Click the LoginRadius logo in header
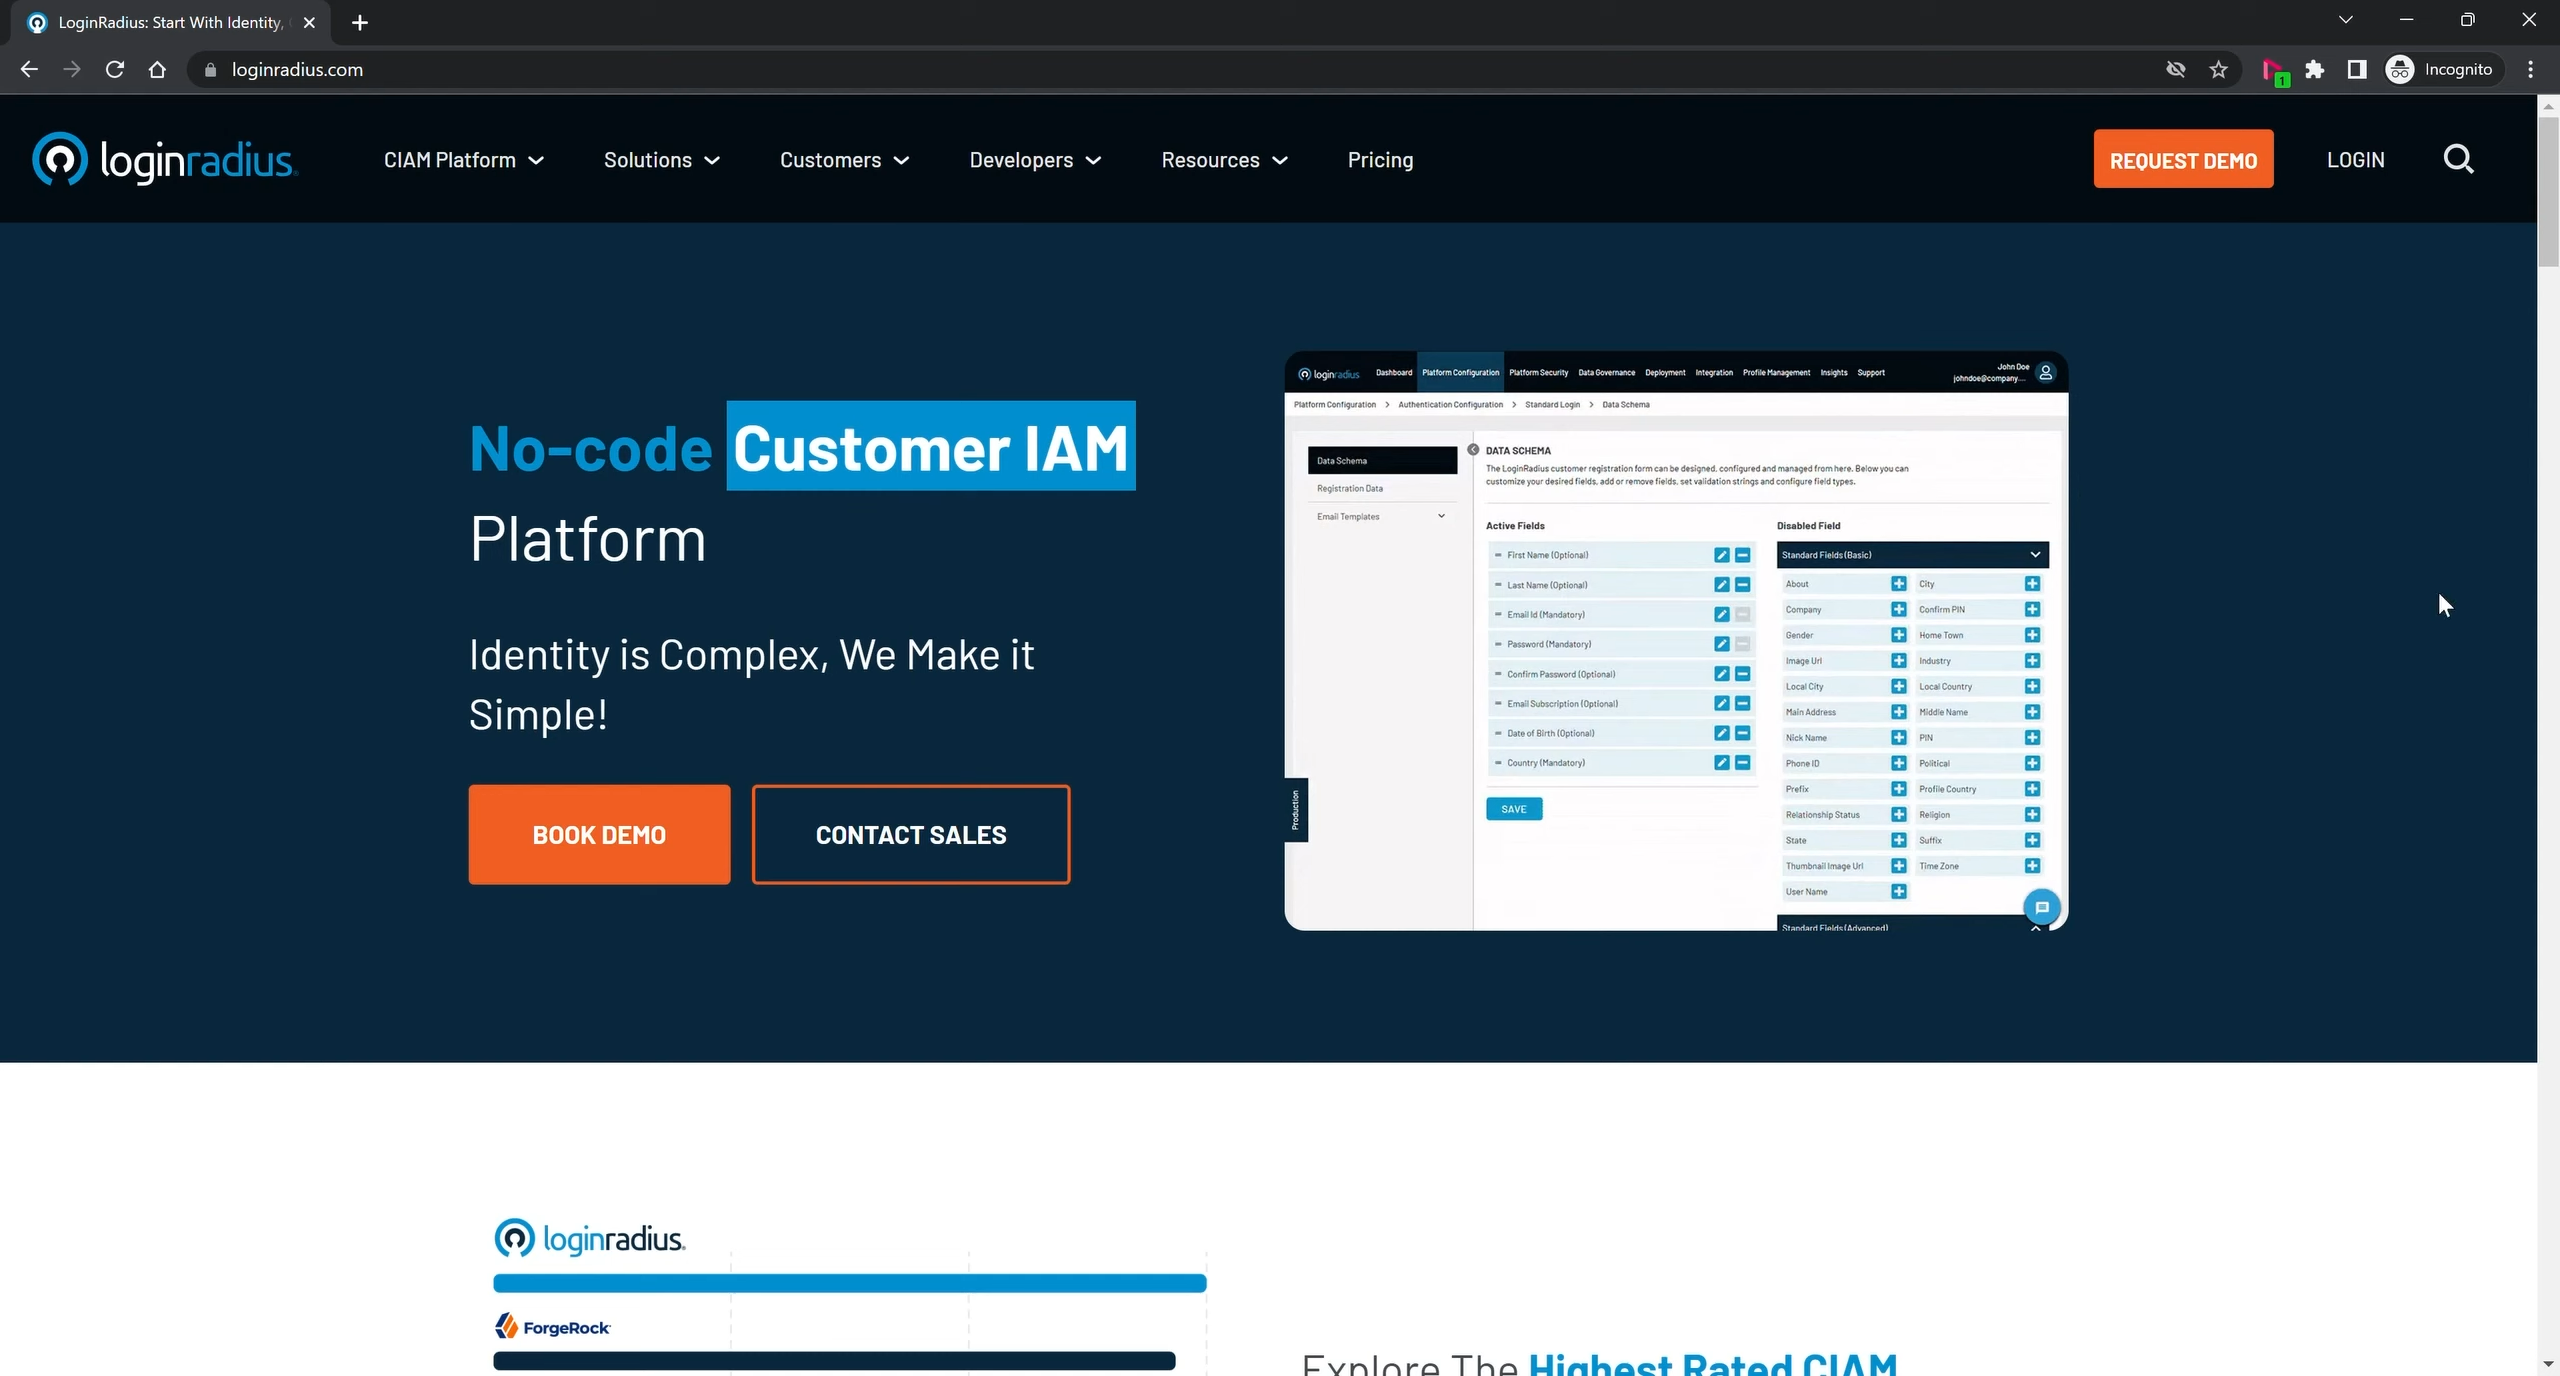2560x1376 pixels. [x=165, y=160]
